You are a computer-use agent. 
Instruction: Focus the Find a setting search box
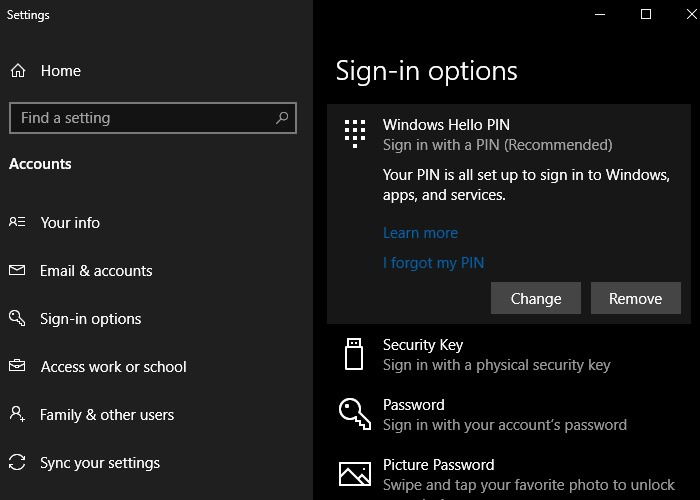click(153, 118)
